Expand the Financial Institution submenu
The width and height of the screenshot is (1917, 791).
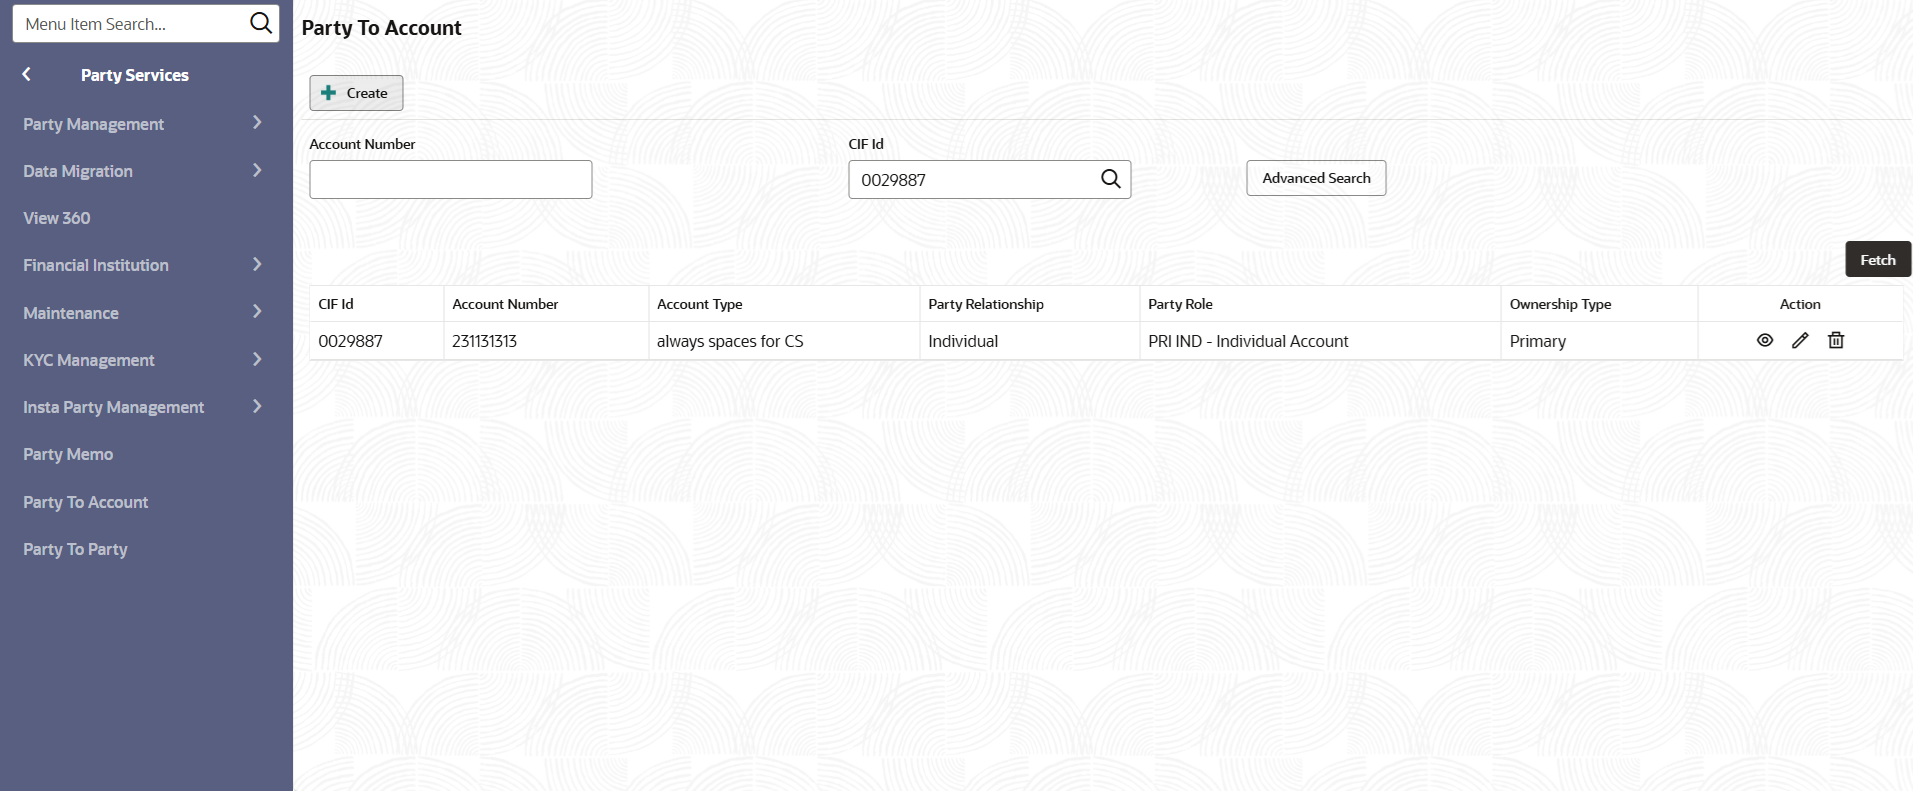(x=257, y=265)
